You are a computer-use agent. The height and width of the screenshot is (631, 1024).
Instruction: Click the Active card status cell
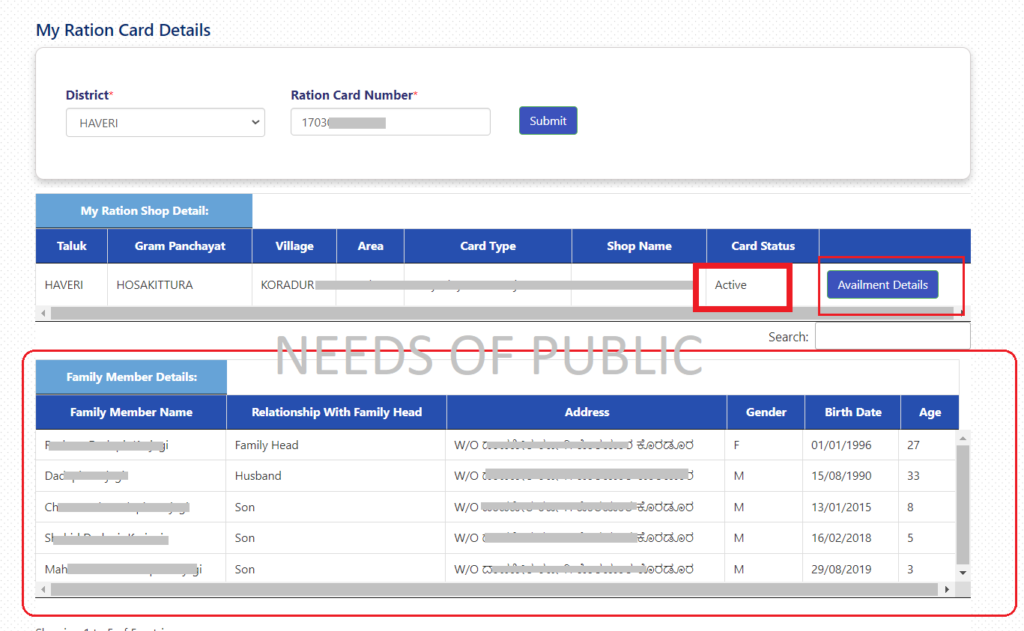click(x=731, y=285)
